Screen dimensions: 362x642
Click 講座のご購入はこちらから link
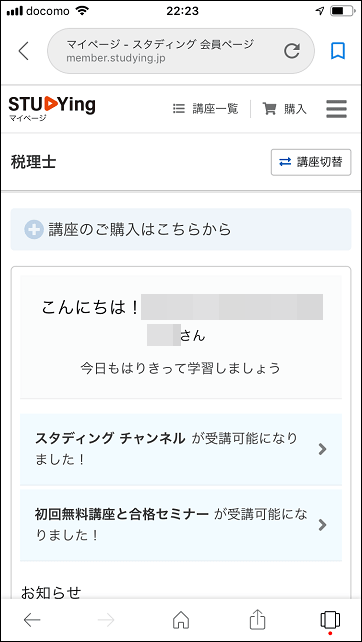140,229
